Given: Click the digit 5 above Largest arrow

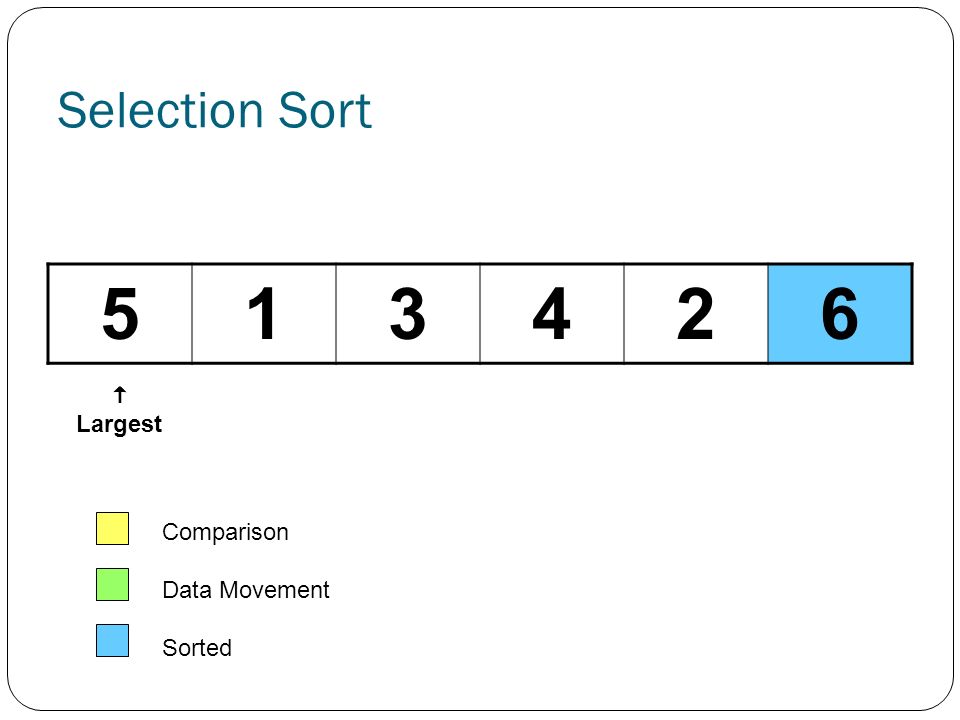Looking at the screenshot, I should click(120, 313).
